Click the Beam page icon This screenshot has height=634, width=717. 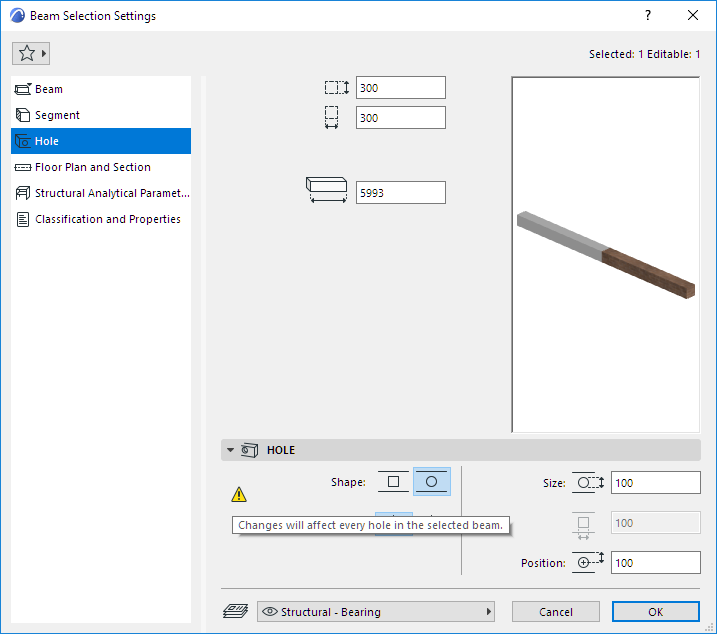(x=23, y=89)
